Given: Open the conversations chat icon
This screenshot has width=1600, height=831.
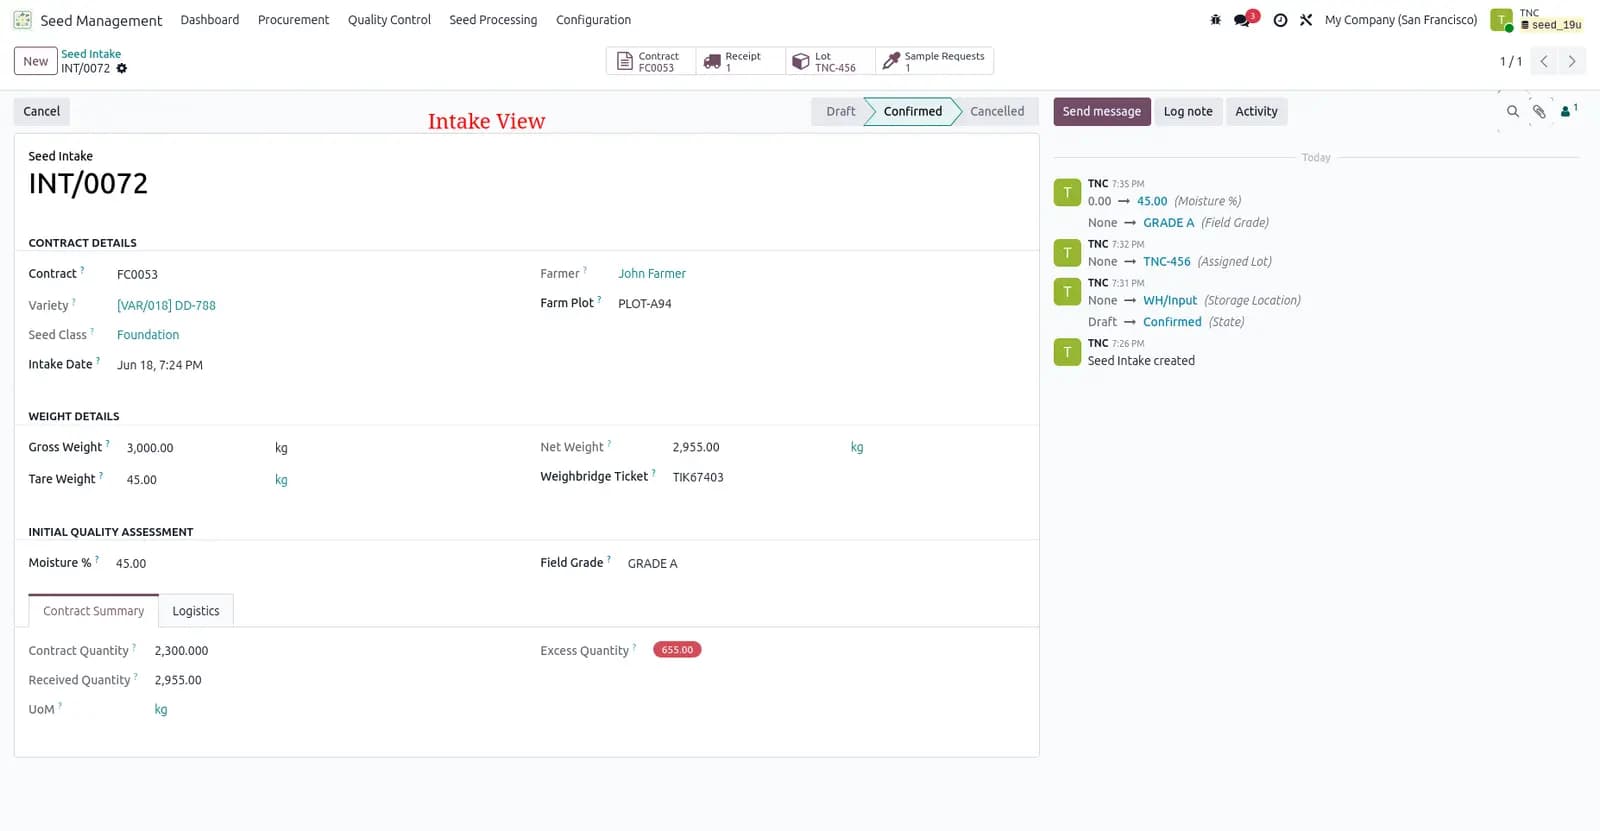Looking at the screenshot, I should tap(1243, 20).
